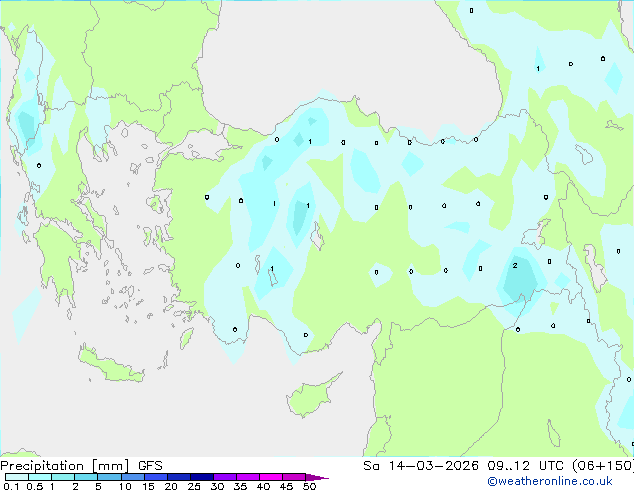This screenshot has width=634, height=490.
Task: Click the 'GFS' model label
Action: 150,466
